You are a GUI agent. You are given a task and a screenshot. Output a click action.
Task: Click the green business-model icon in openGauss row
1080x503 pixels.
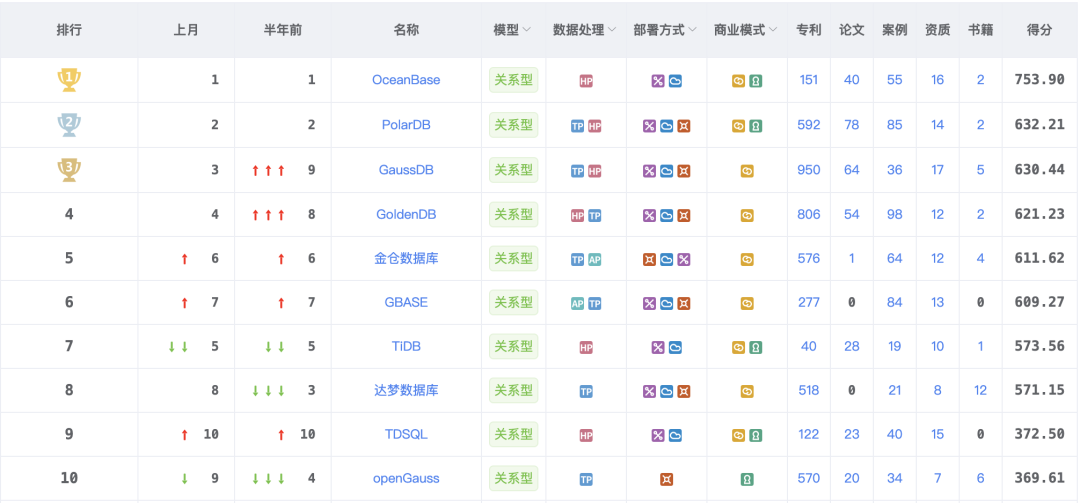[747, 480]
